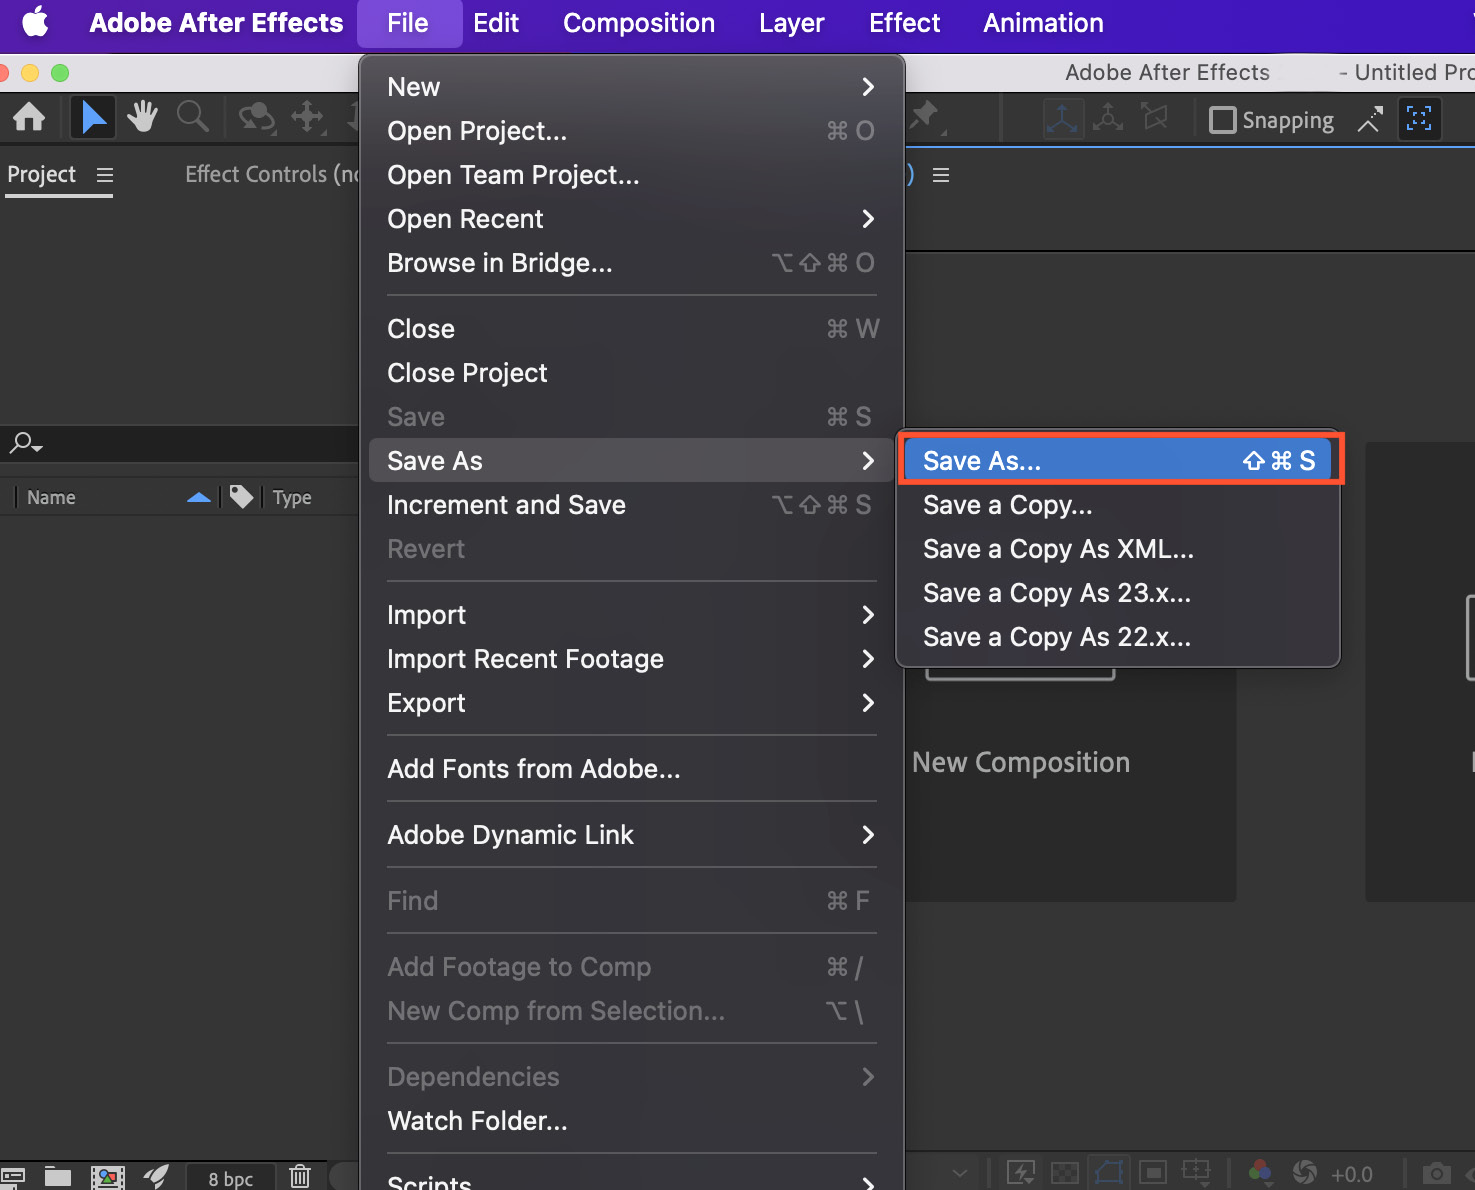Click the blue dashed snap-features bracket icon
The width and height of the screenshot is (1475, 1190).
1419,119
